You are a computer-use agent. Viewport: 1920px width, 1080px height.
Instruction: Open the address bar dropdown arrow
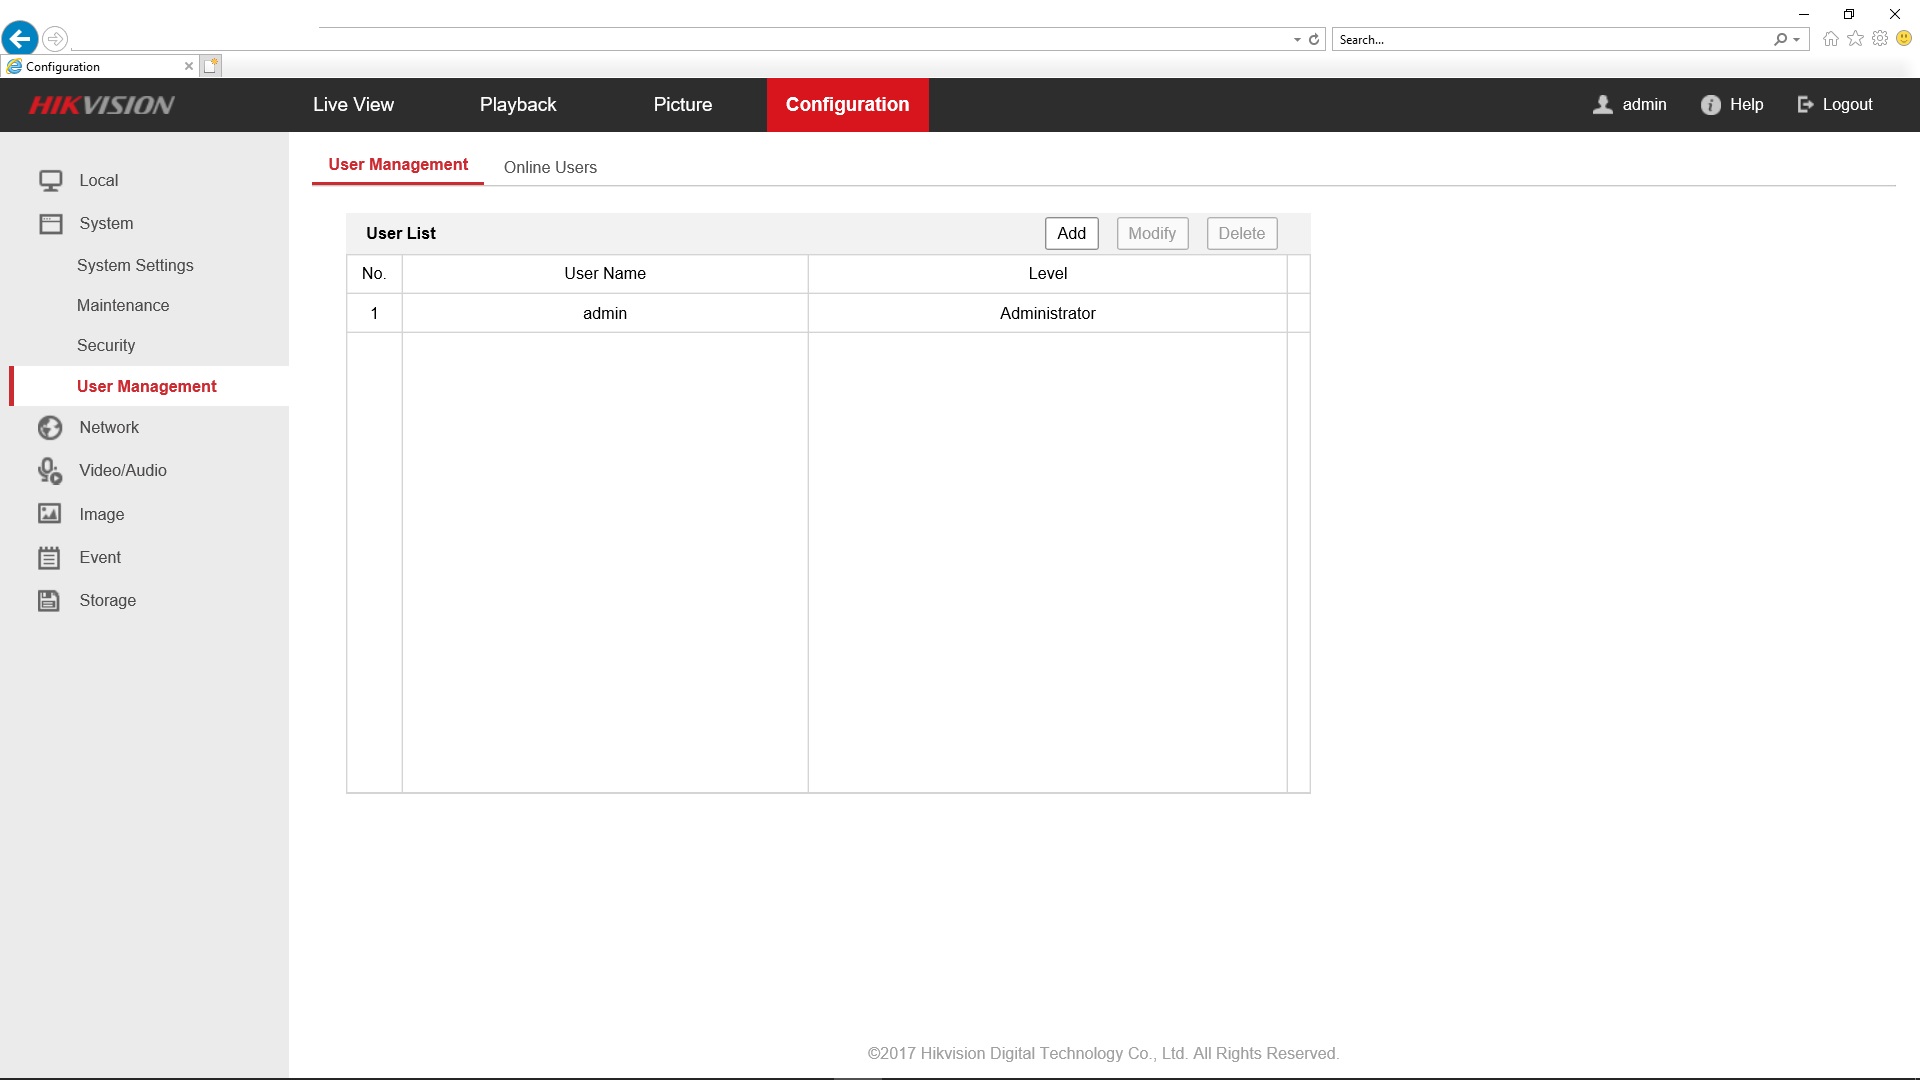coord(1297,40)
